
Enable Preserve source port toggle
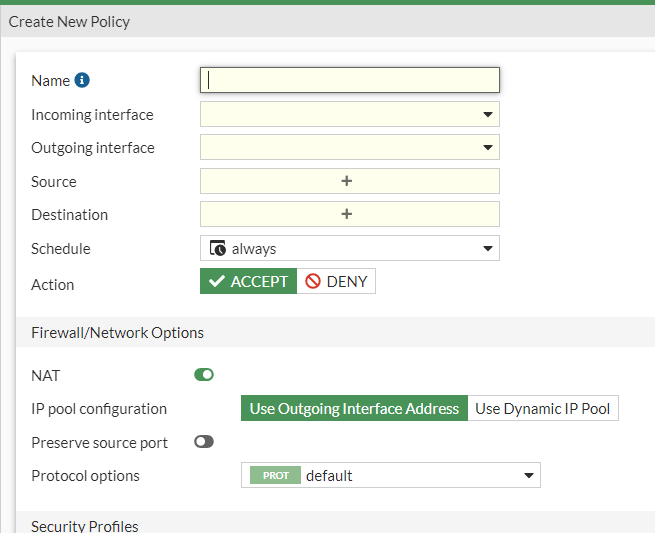(x=204, y=442)
